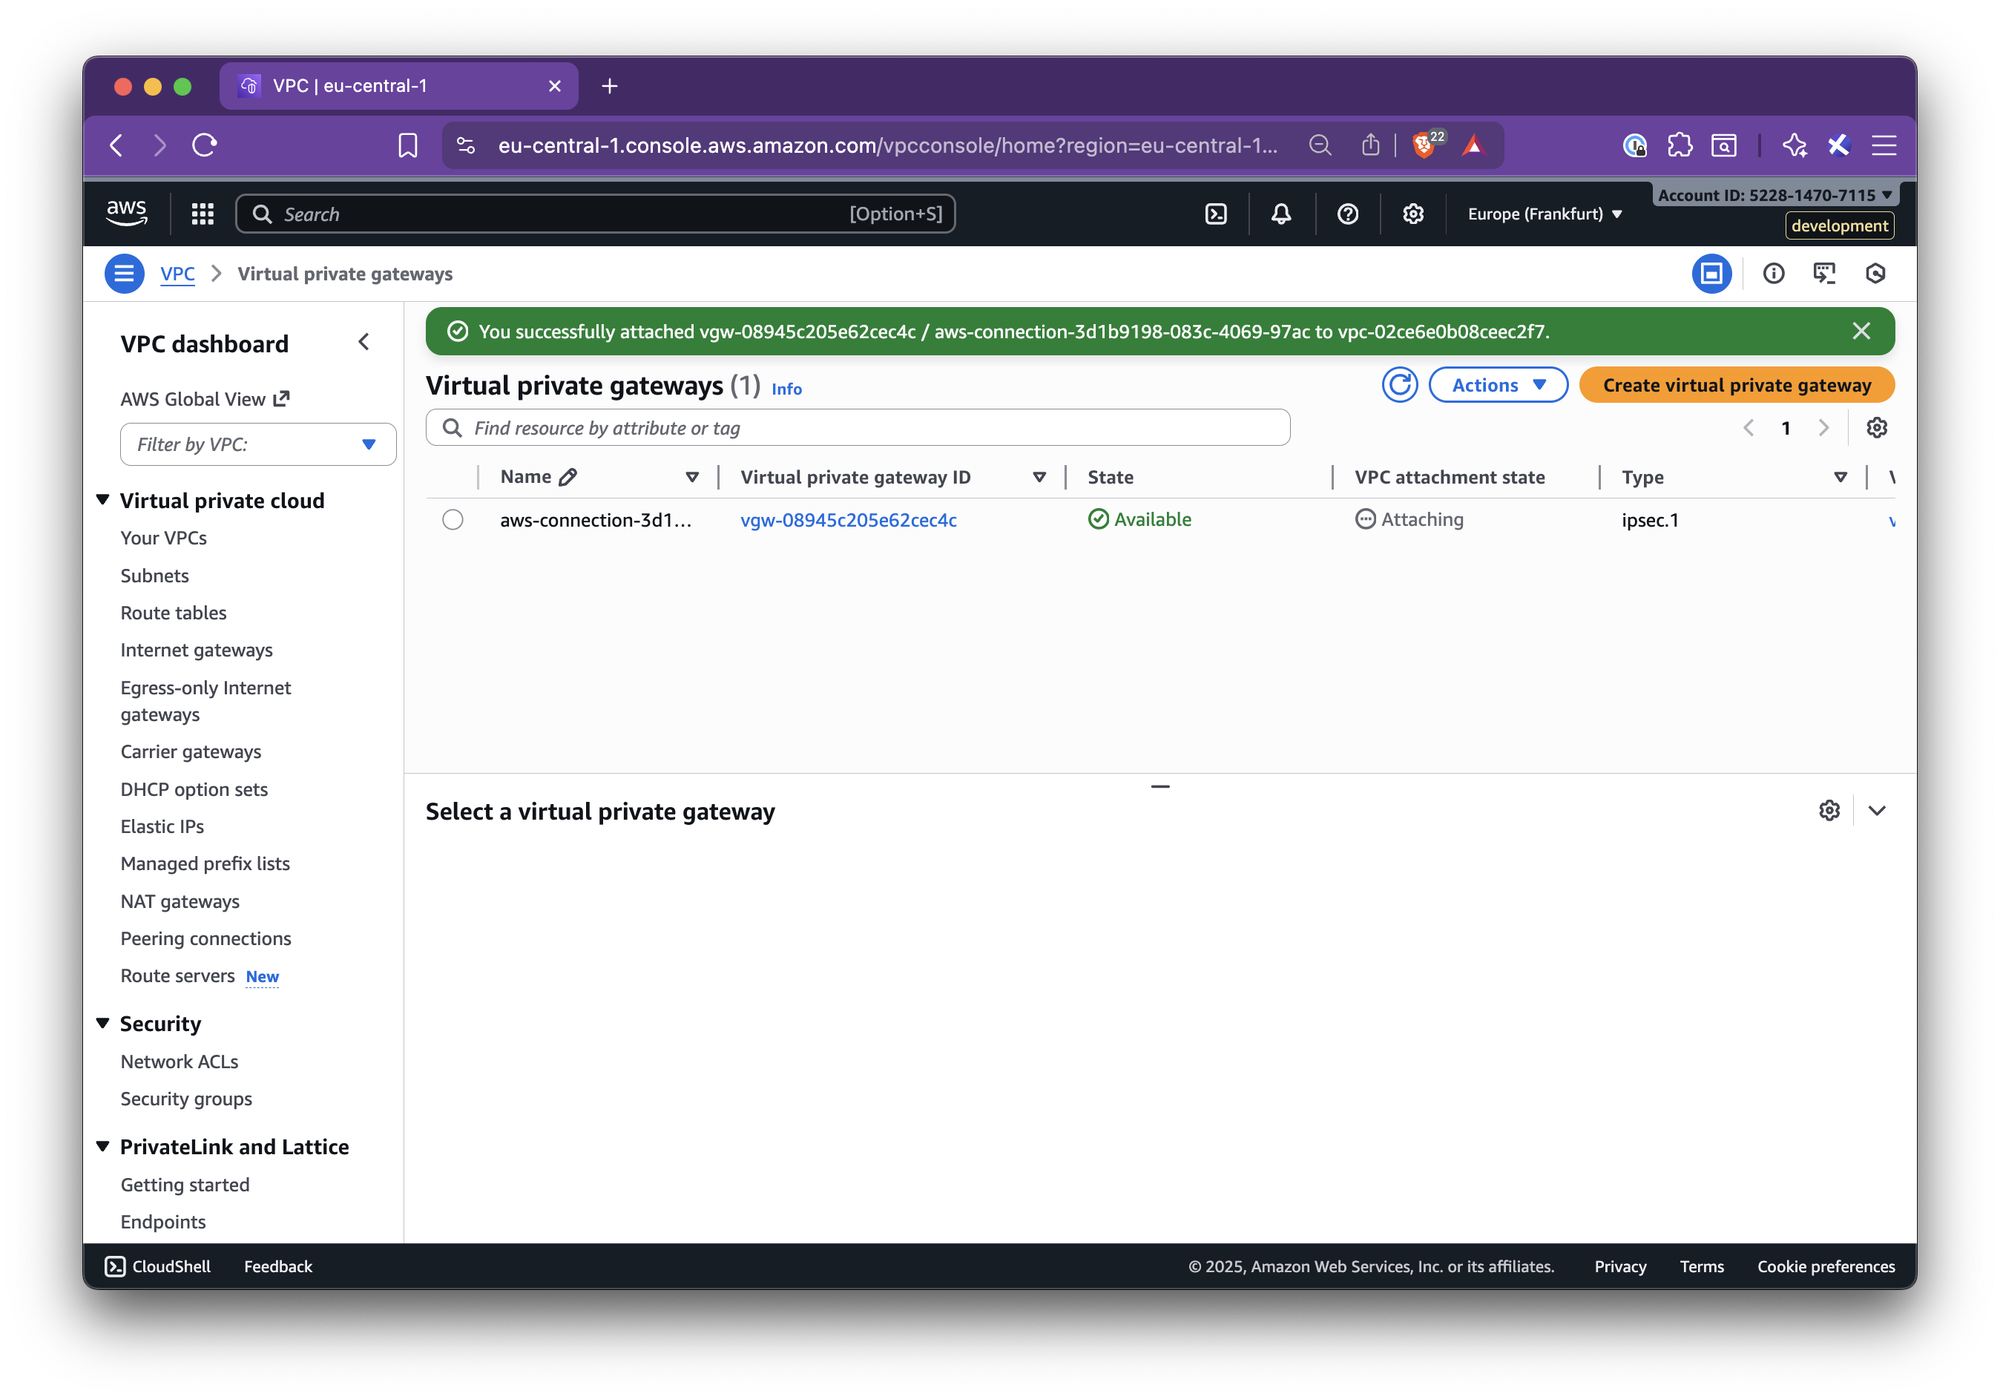Image resolution: width=2000 pixels, height=1399 pixels.
Task: Go to Route tables in sidebar
Action: pos(173,613)
